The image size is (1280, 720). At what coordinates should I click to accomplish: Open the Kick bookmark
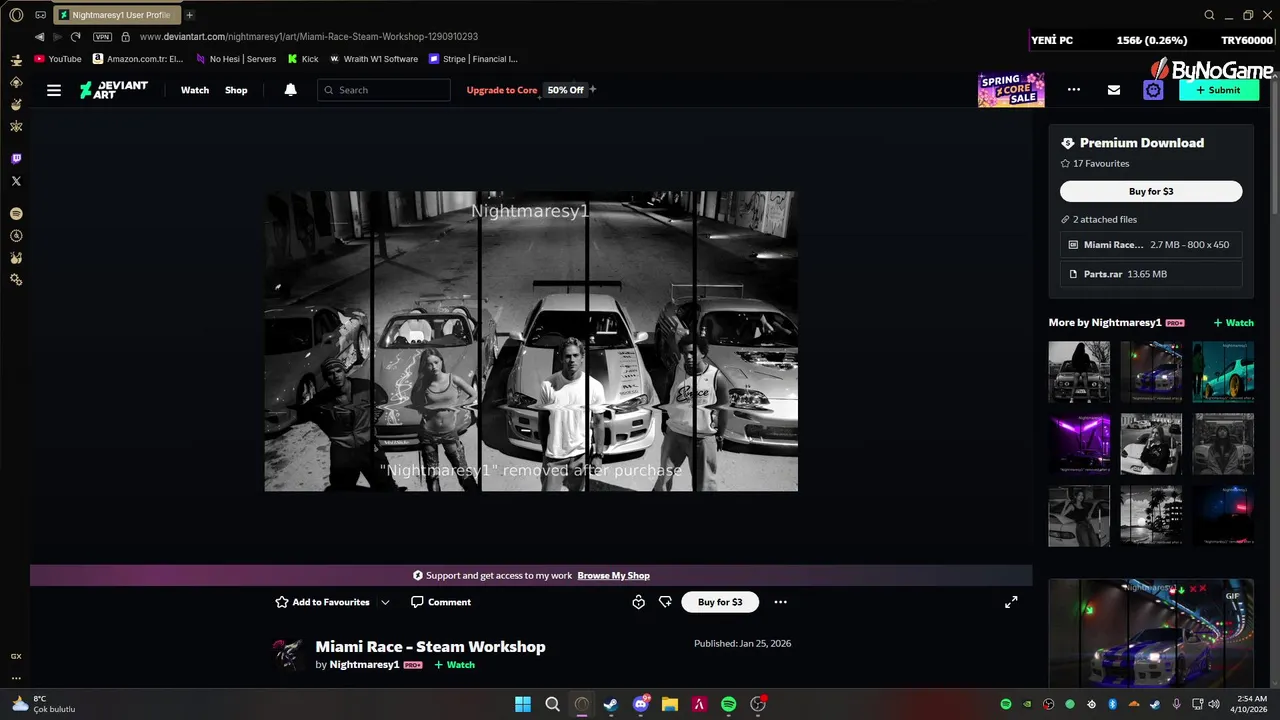pos(303,59)
